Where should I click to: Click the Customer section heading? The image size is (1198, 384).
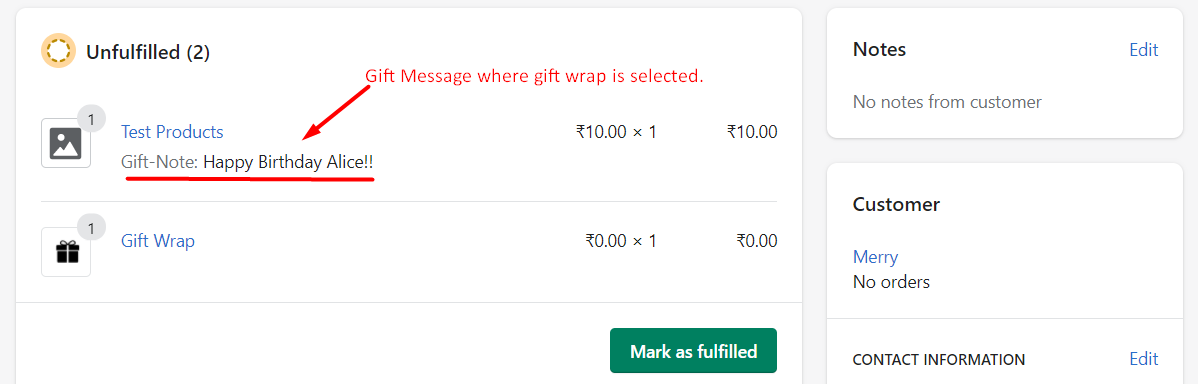(x=896, y=205)
